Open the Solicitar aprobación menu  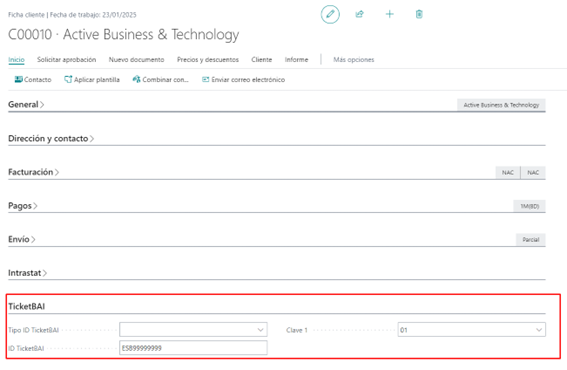67,60
